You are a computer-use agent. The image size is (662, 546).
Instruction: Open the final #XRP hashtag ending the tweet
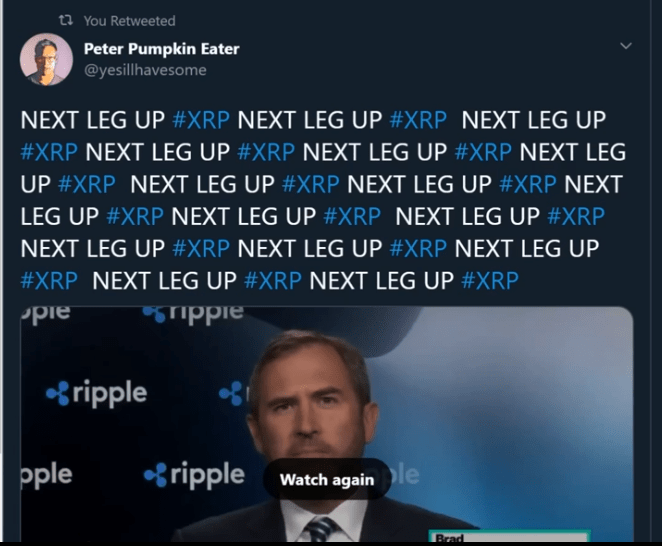click(x=490, y=280)
